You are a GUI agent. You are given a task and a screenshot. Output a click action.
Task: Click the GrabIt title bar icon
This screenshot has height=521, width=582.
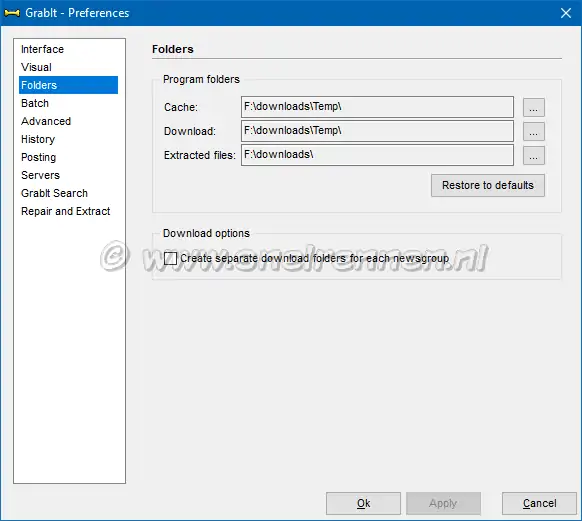(12, 13)
